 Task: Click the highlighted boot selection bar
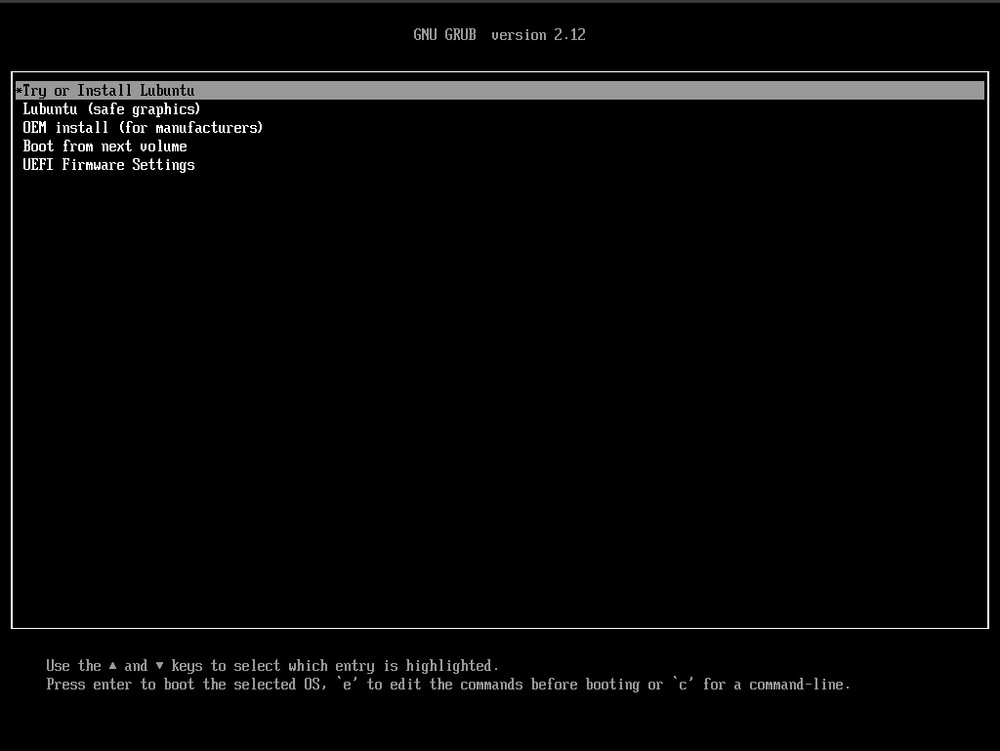(500, 89)
